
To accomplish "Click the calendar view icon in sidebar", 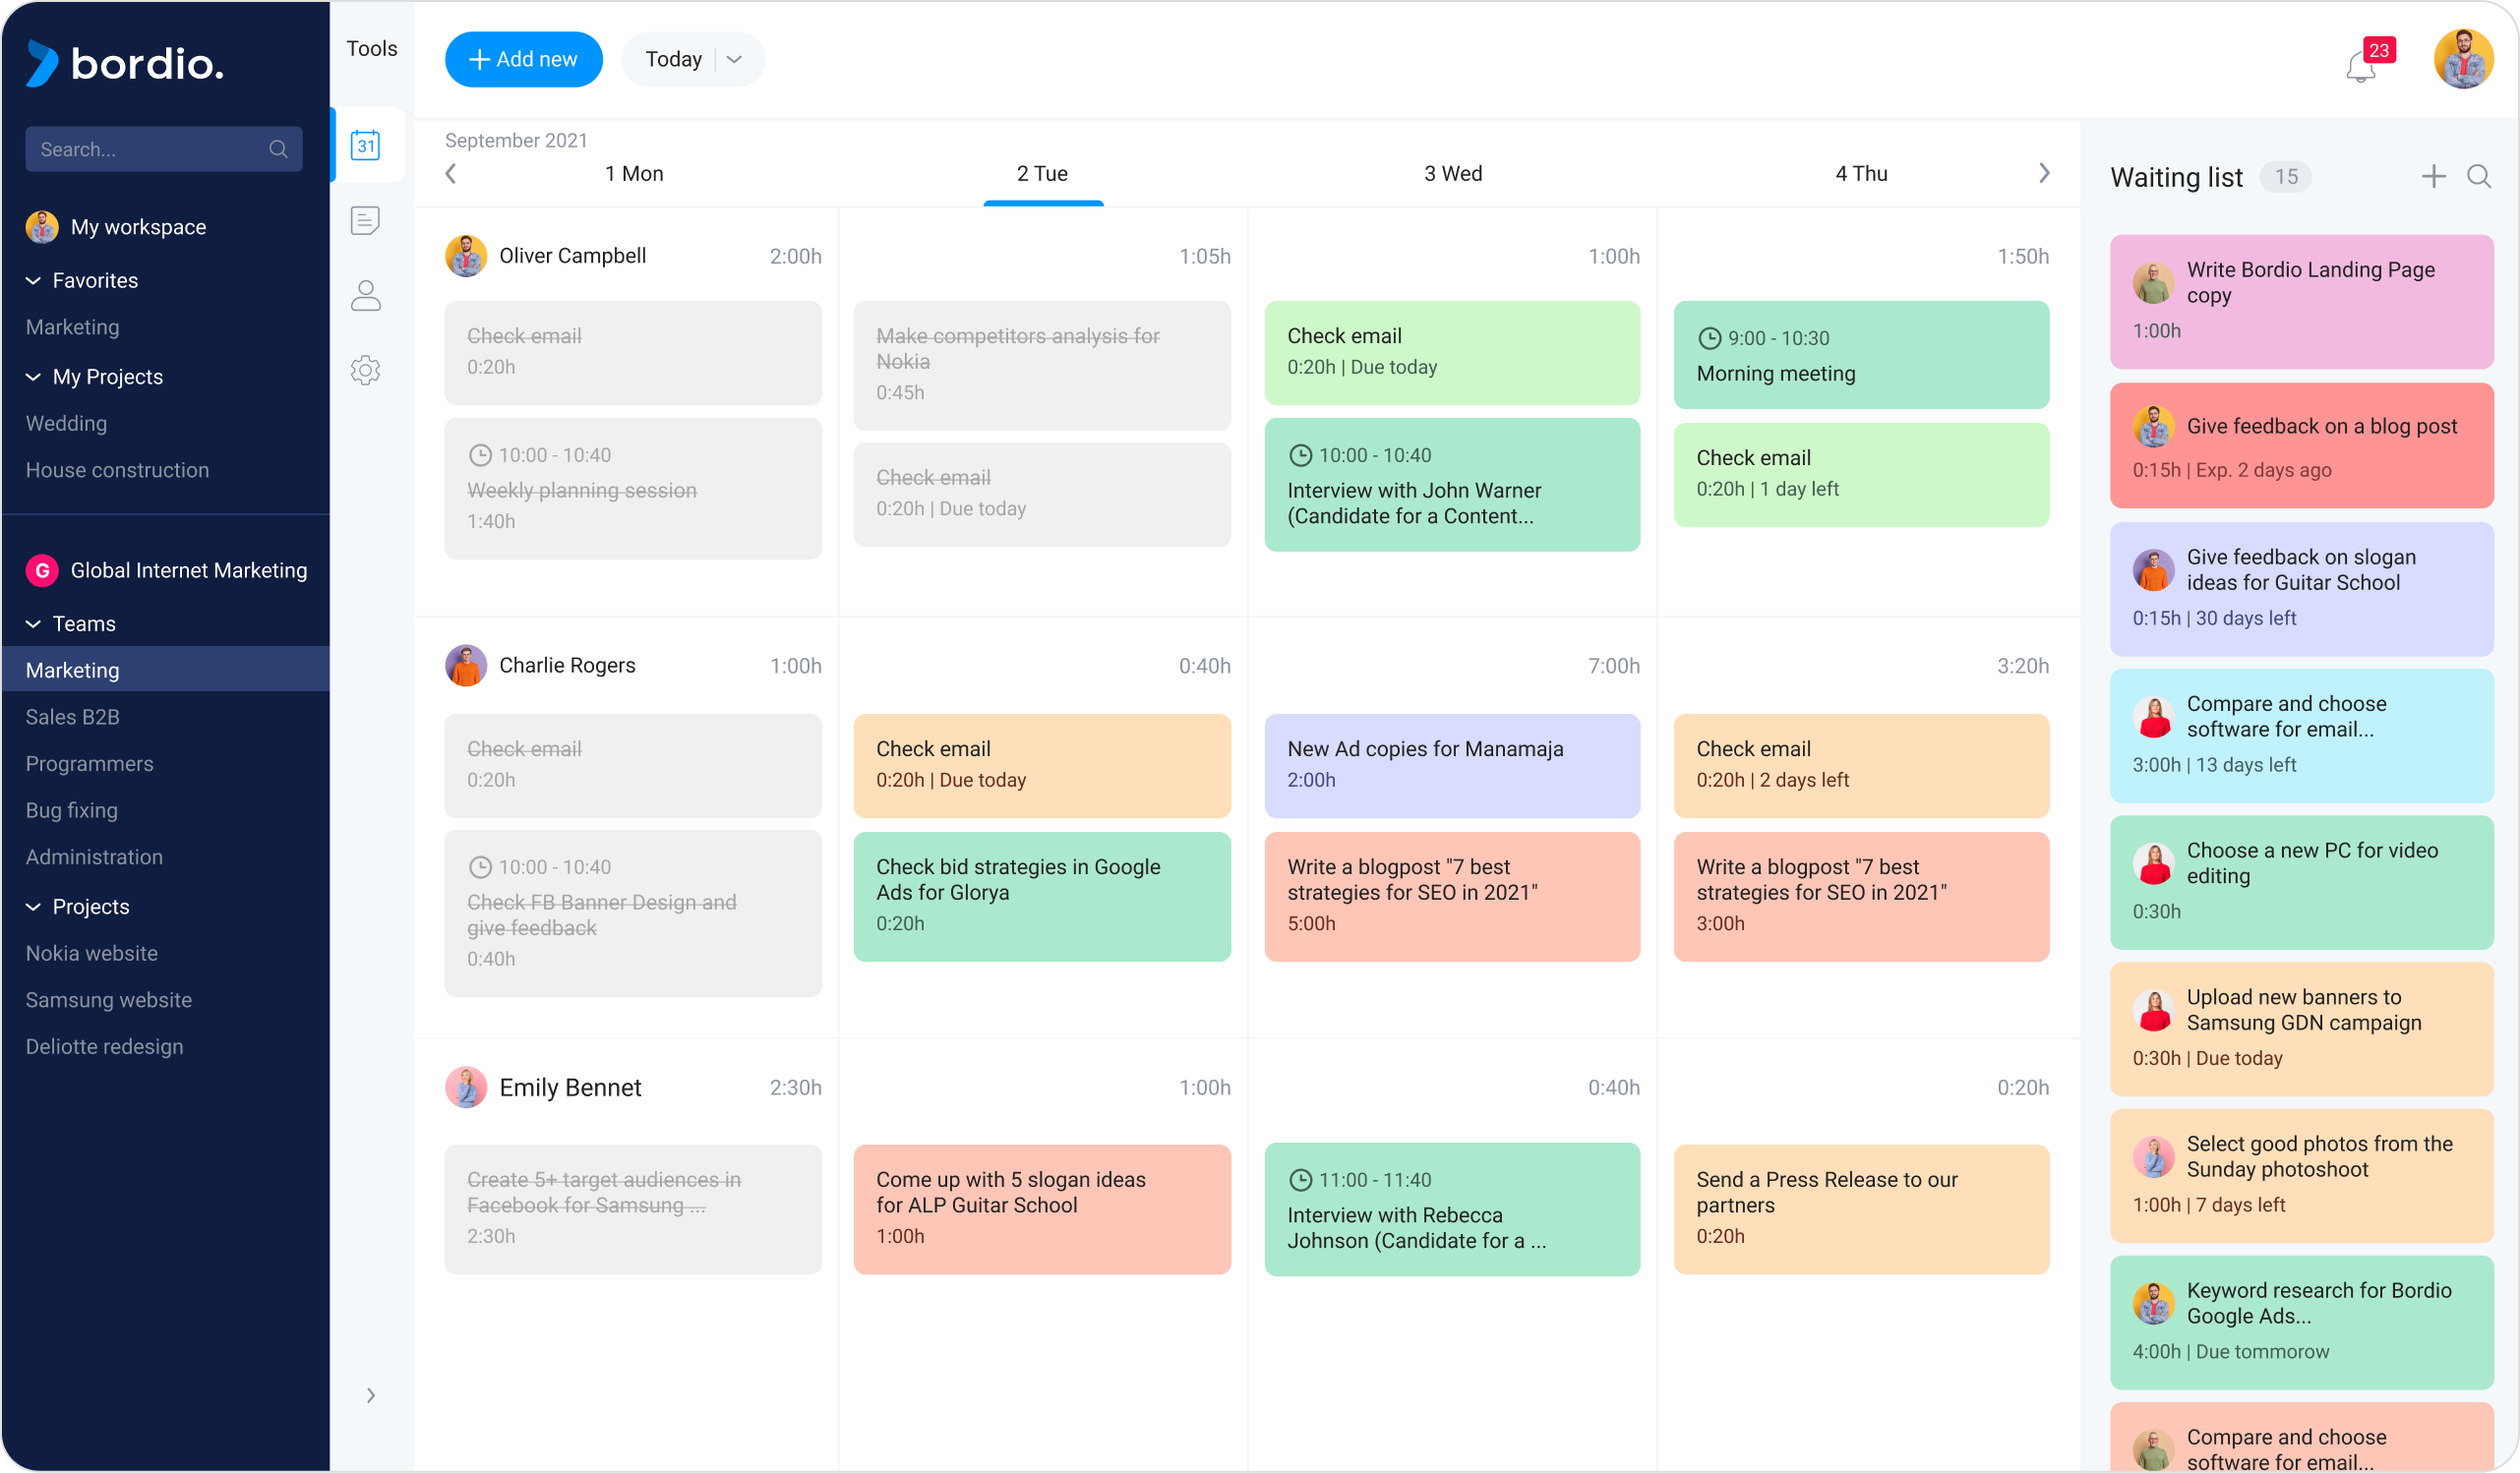I will click(367, 146).
